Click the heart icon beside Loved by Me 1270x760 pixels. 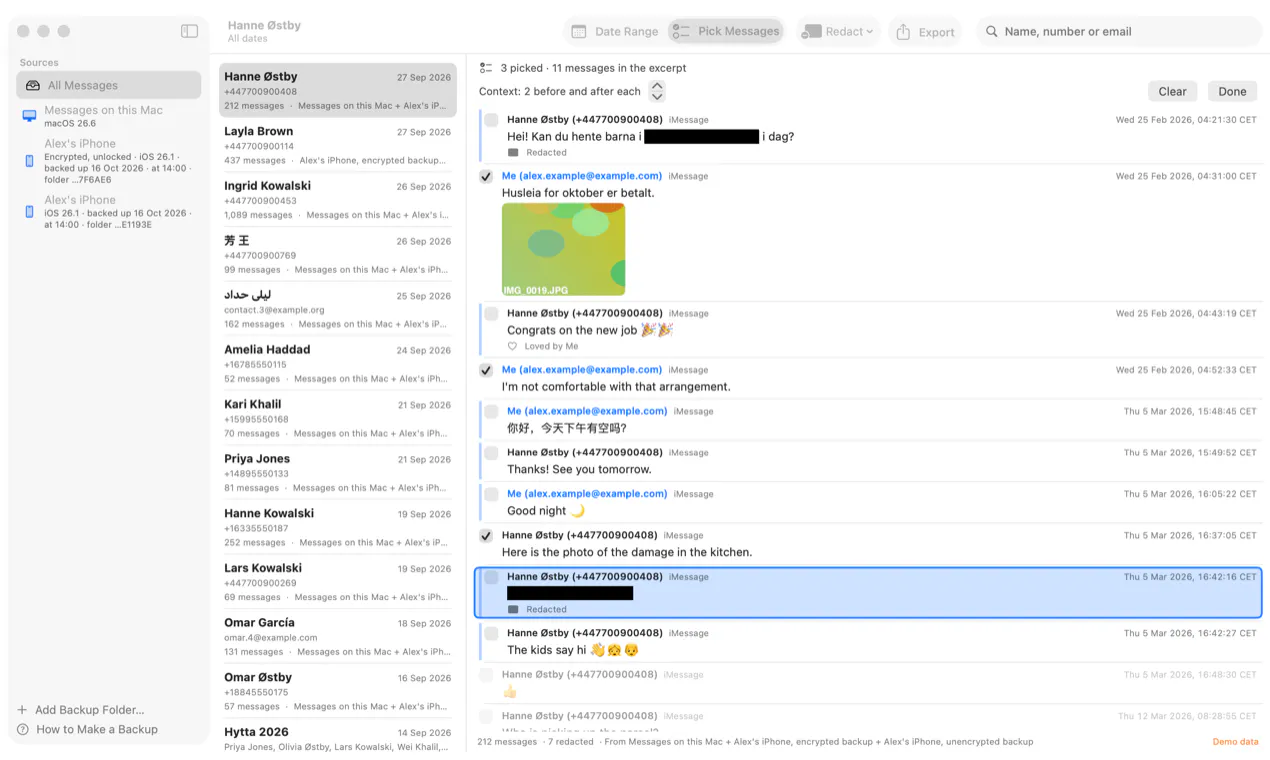(x=513, y=347)
